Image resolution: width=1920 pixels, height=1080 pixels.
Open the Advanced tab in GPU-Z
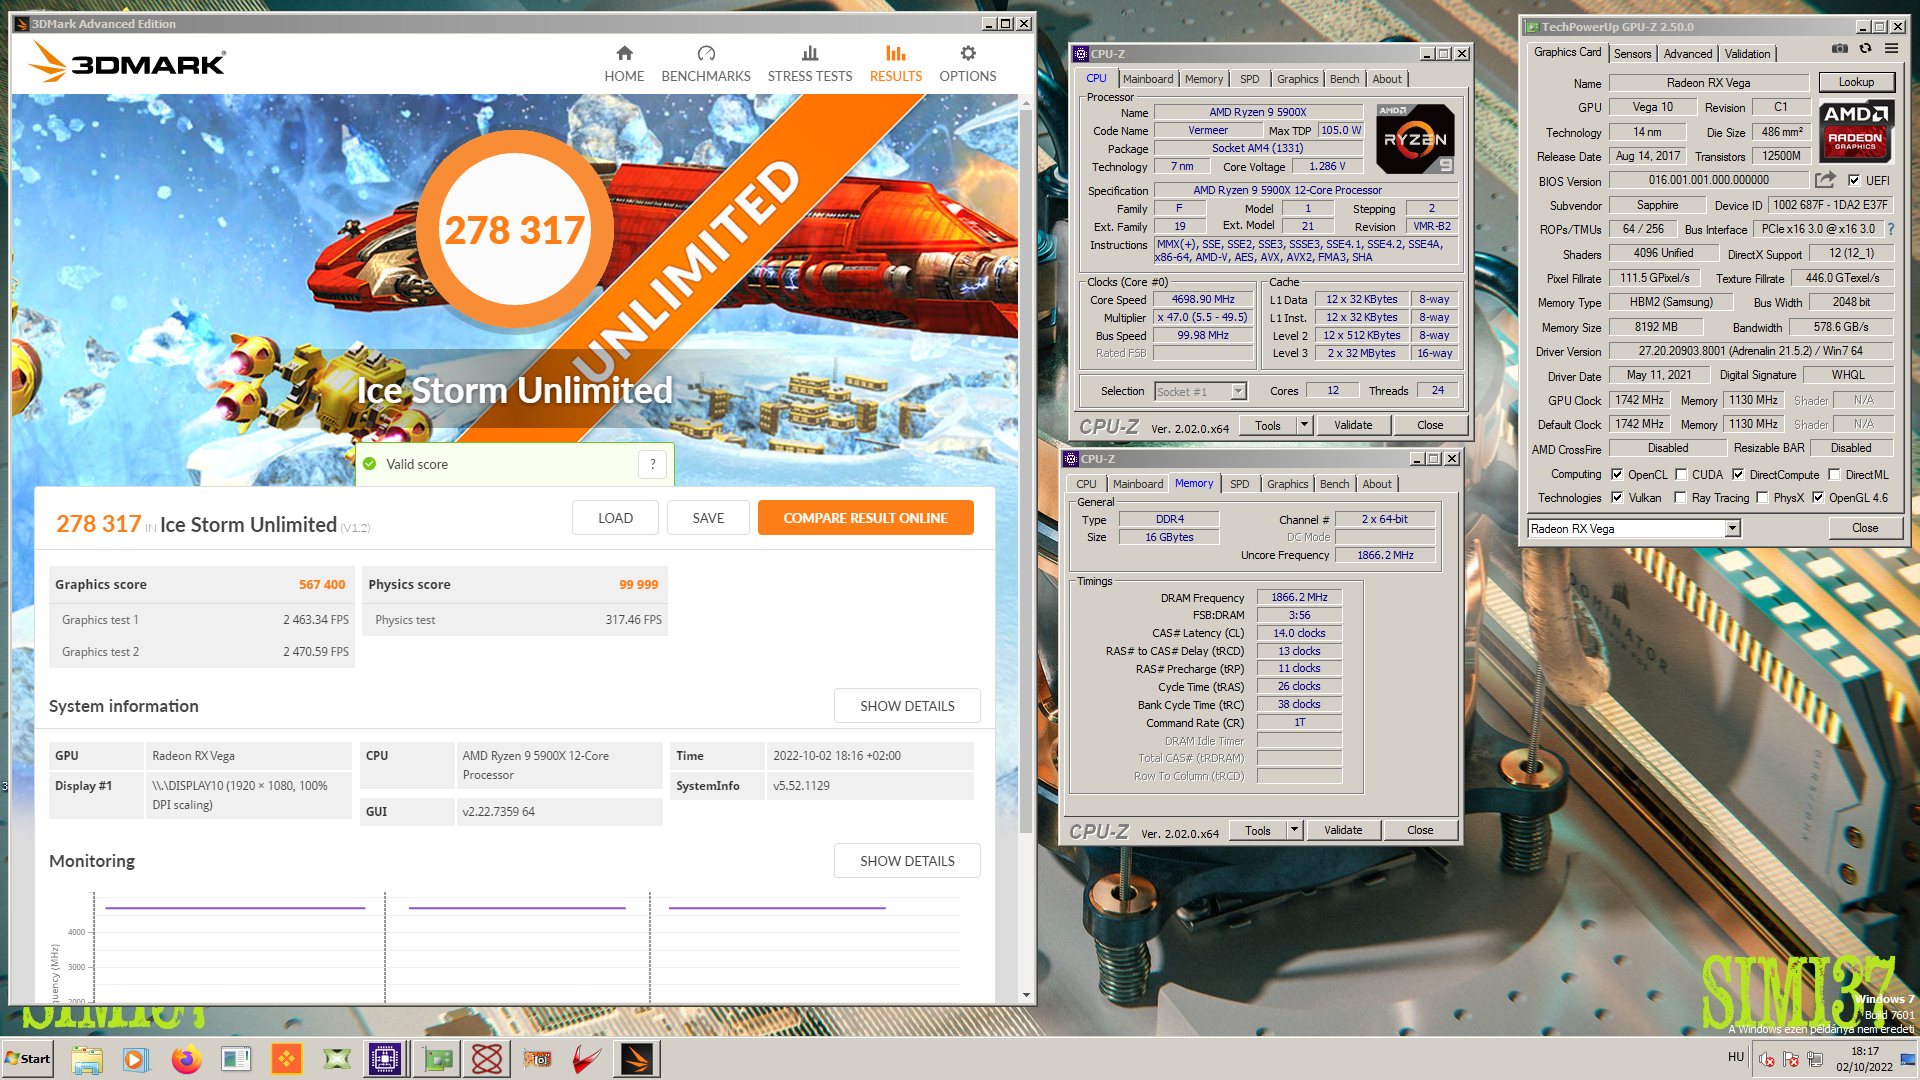click(x=1688, y=54)
